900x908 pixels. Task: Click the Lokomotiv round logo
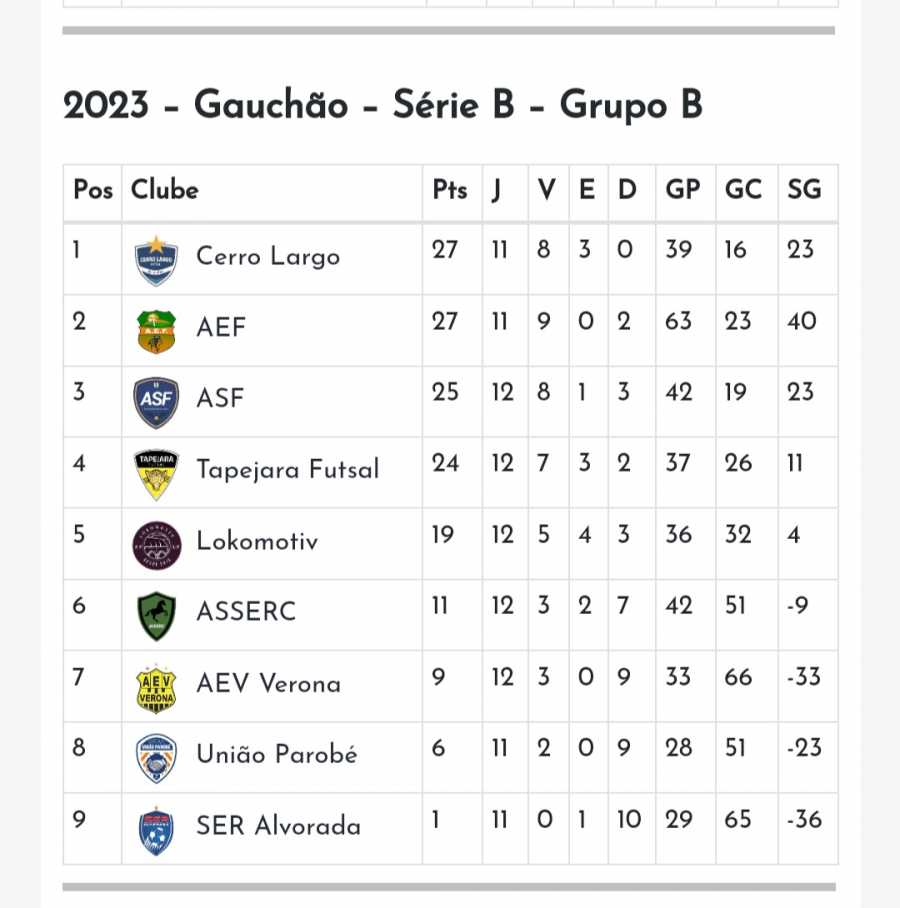click(156, 545)
